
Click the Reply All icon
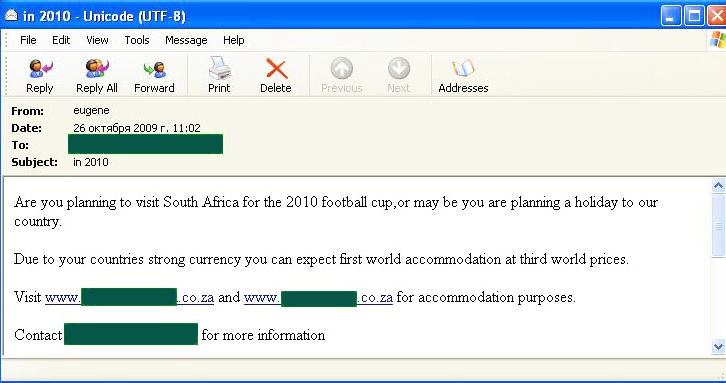pyautogui.click(x=97, y=69)
